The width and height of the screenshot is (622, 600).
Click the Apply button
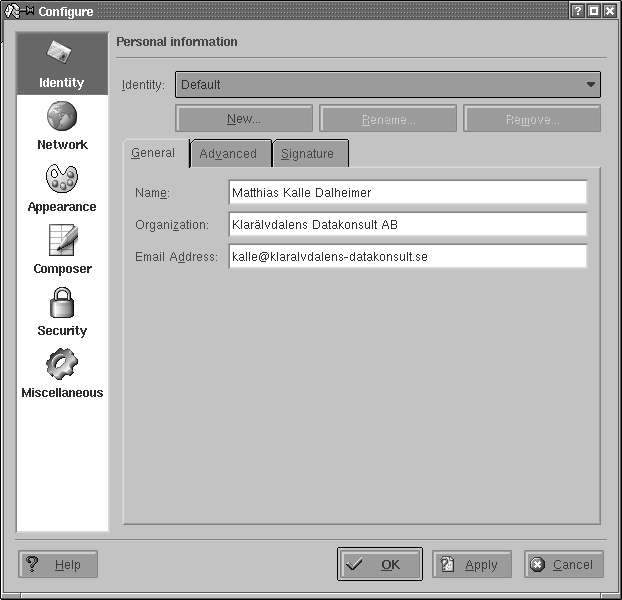472,564
